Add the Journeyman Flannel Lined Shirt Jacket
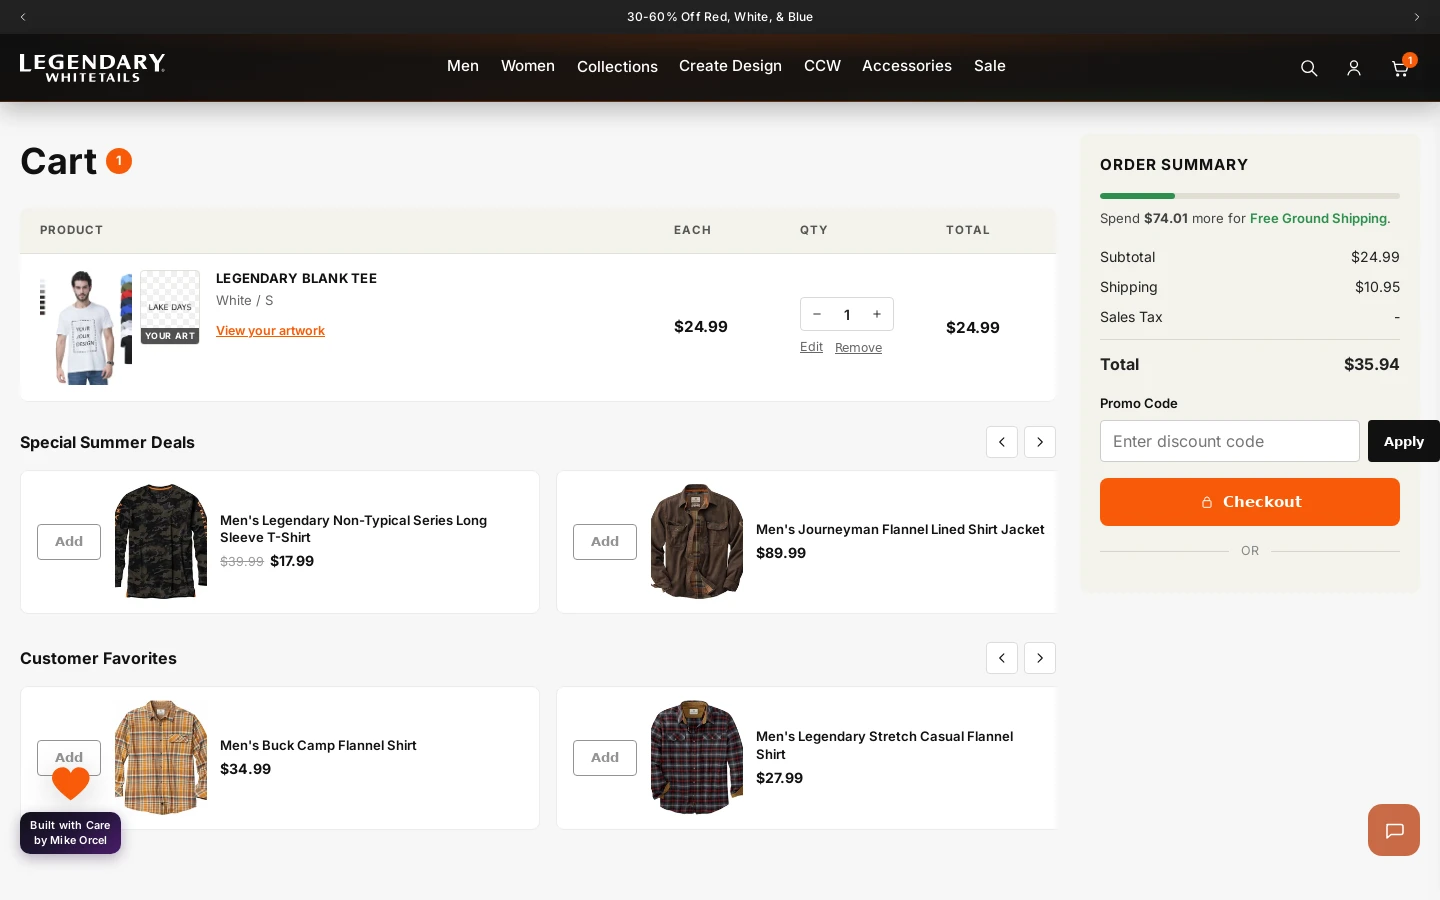1440x900 pixels. point(605,542)
